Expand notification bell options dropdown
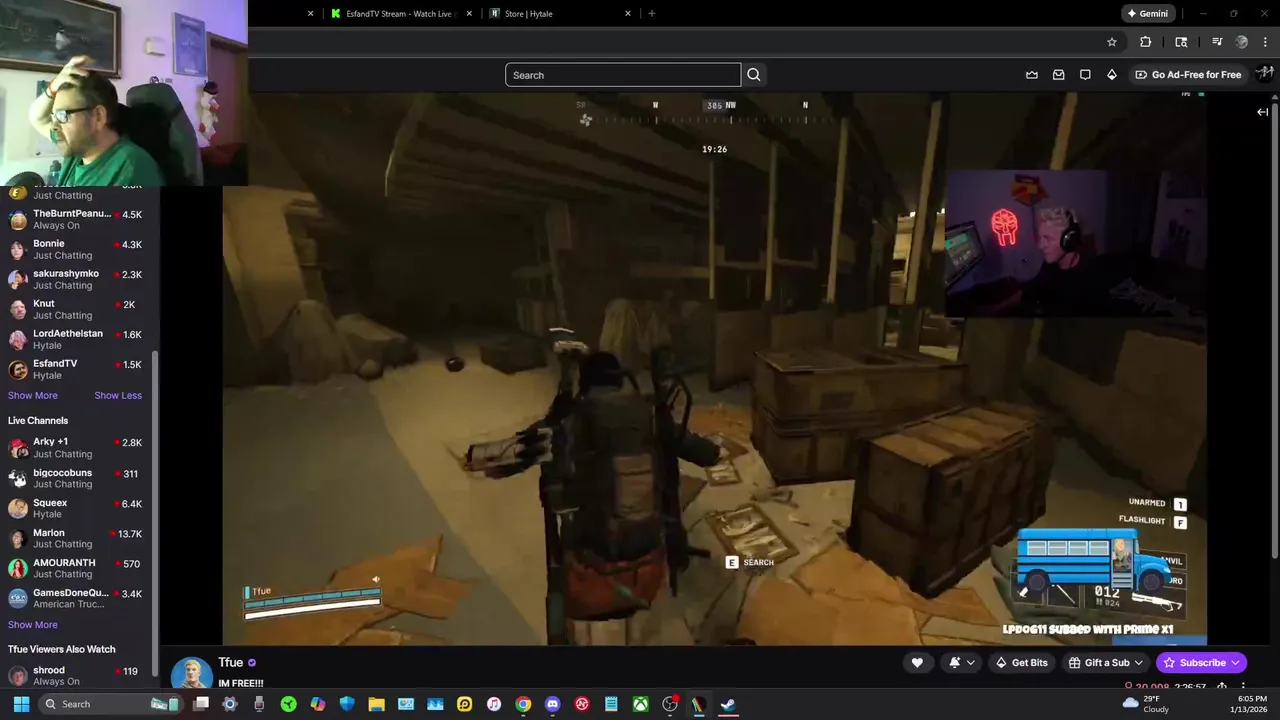 pyautogui.click(x=970, y=662)
